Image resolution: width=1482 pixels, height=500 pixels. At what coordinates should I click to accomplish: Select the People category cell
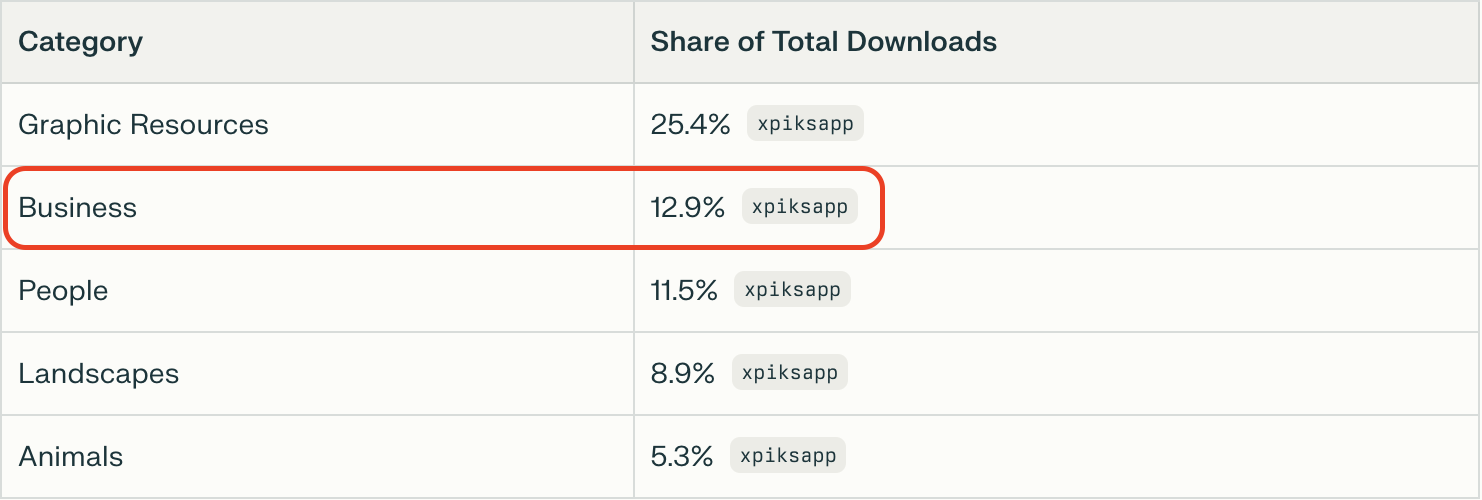[63, 291]
